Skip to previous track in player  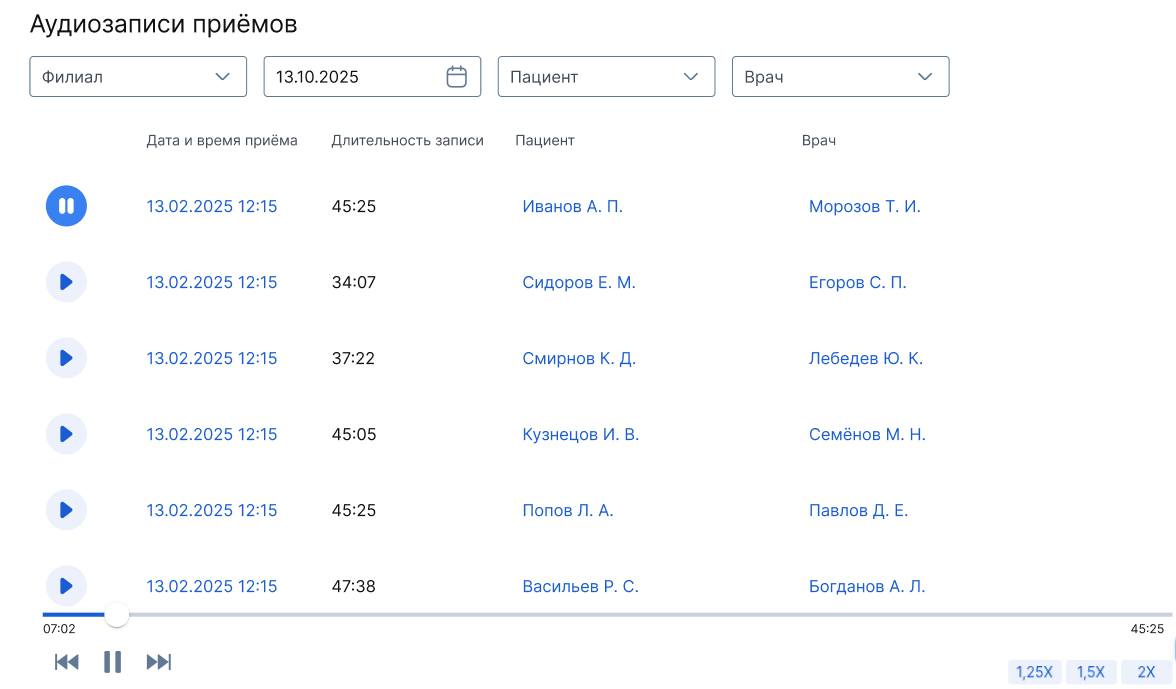click(67, 662)
